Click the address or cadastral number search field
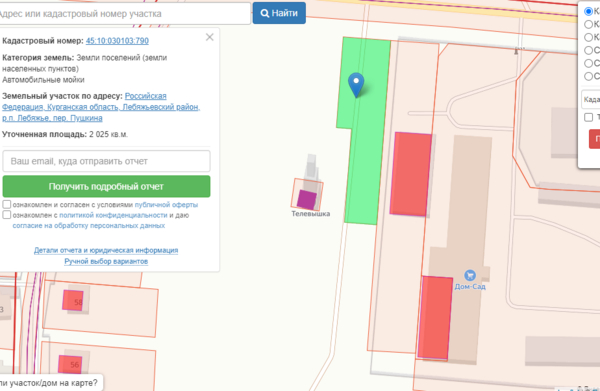 point(123,14)
